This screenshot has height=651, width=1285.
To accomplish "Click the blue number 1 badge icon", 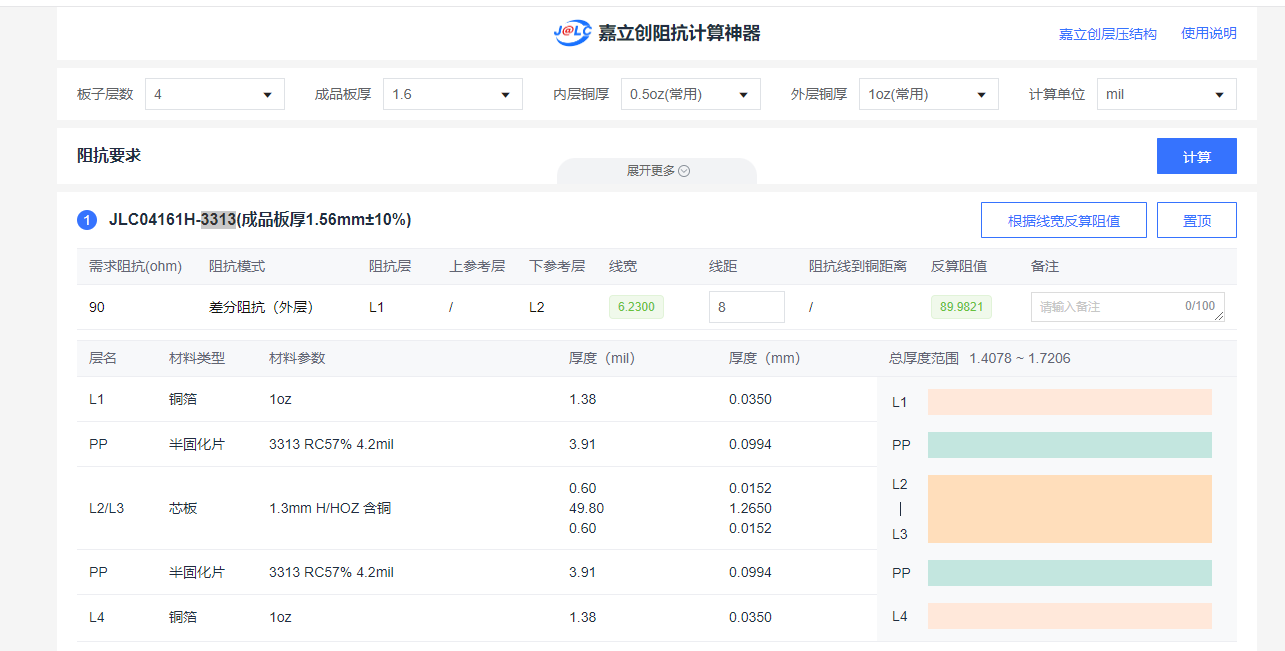I will click(x=87, y=220).
